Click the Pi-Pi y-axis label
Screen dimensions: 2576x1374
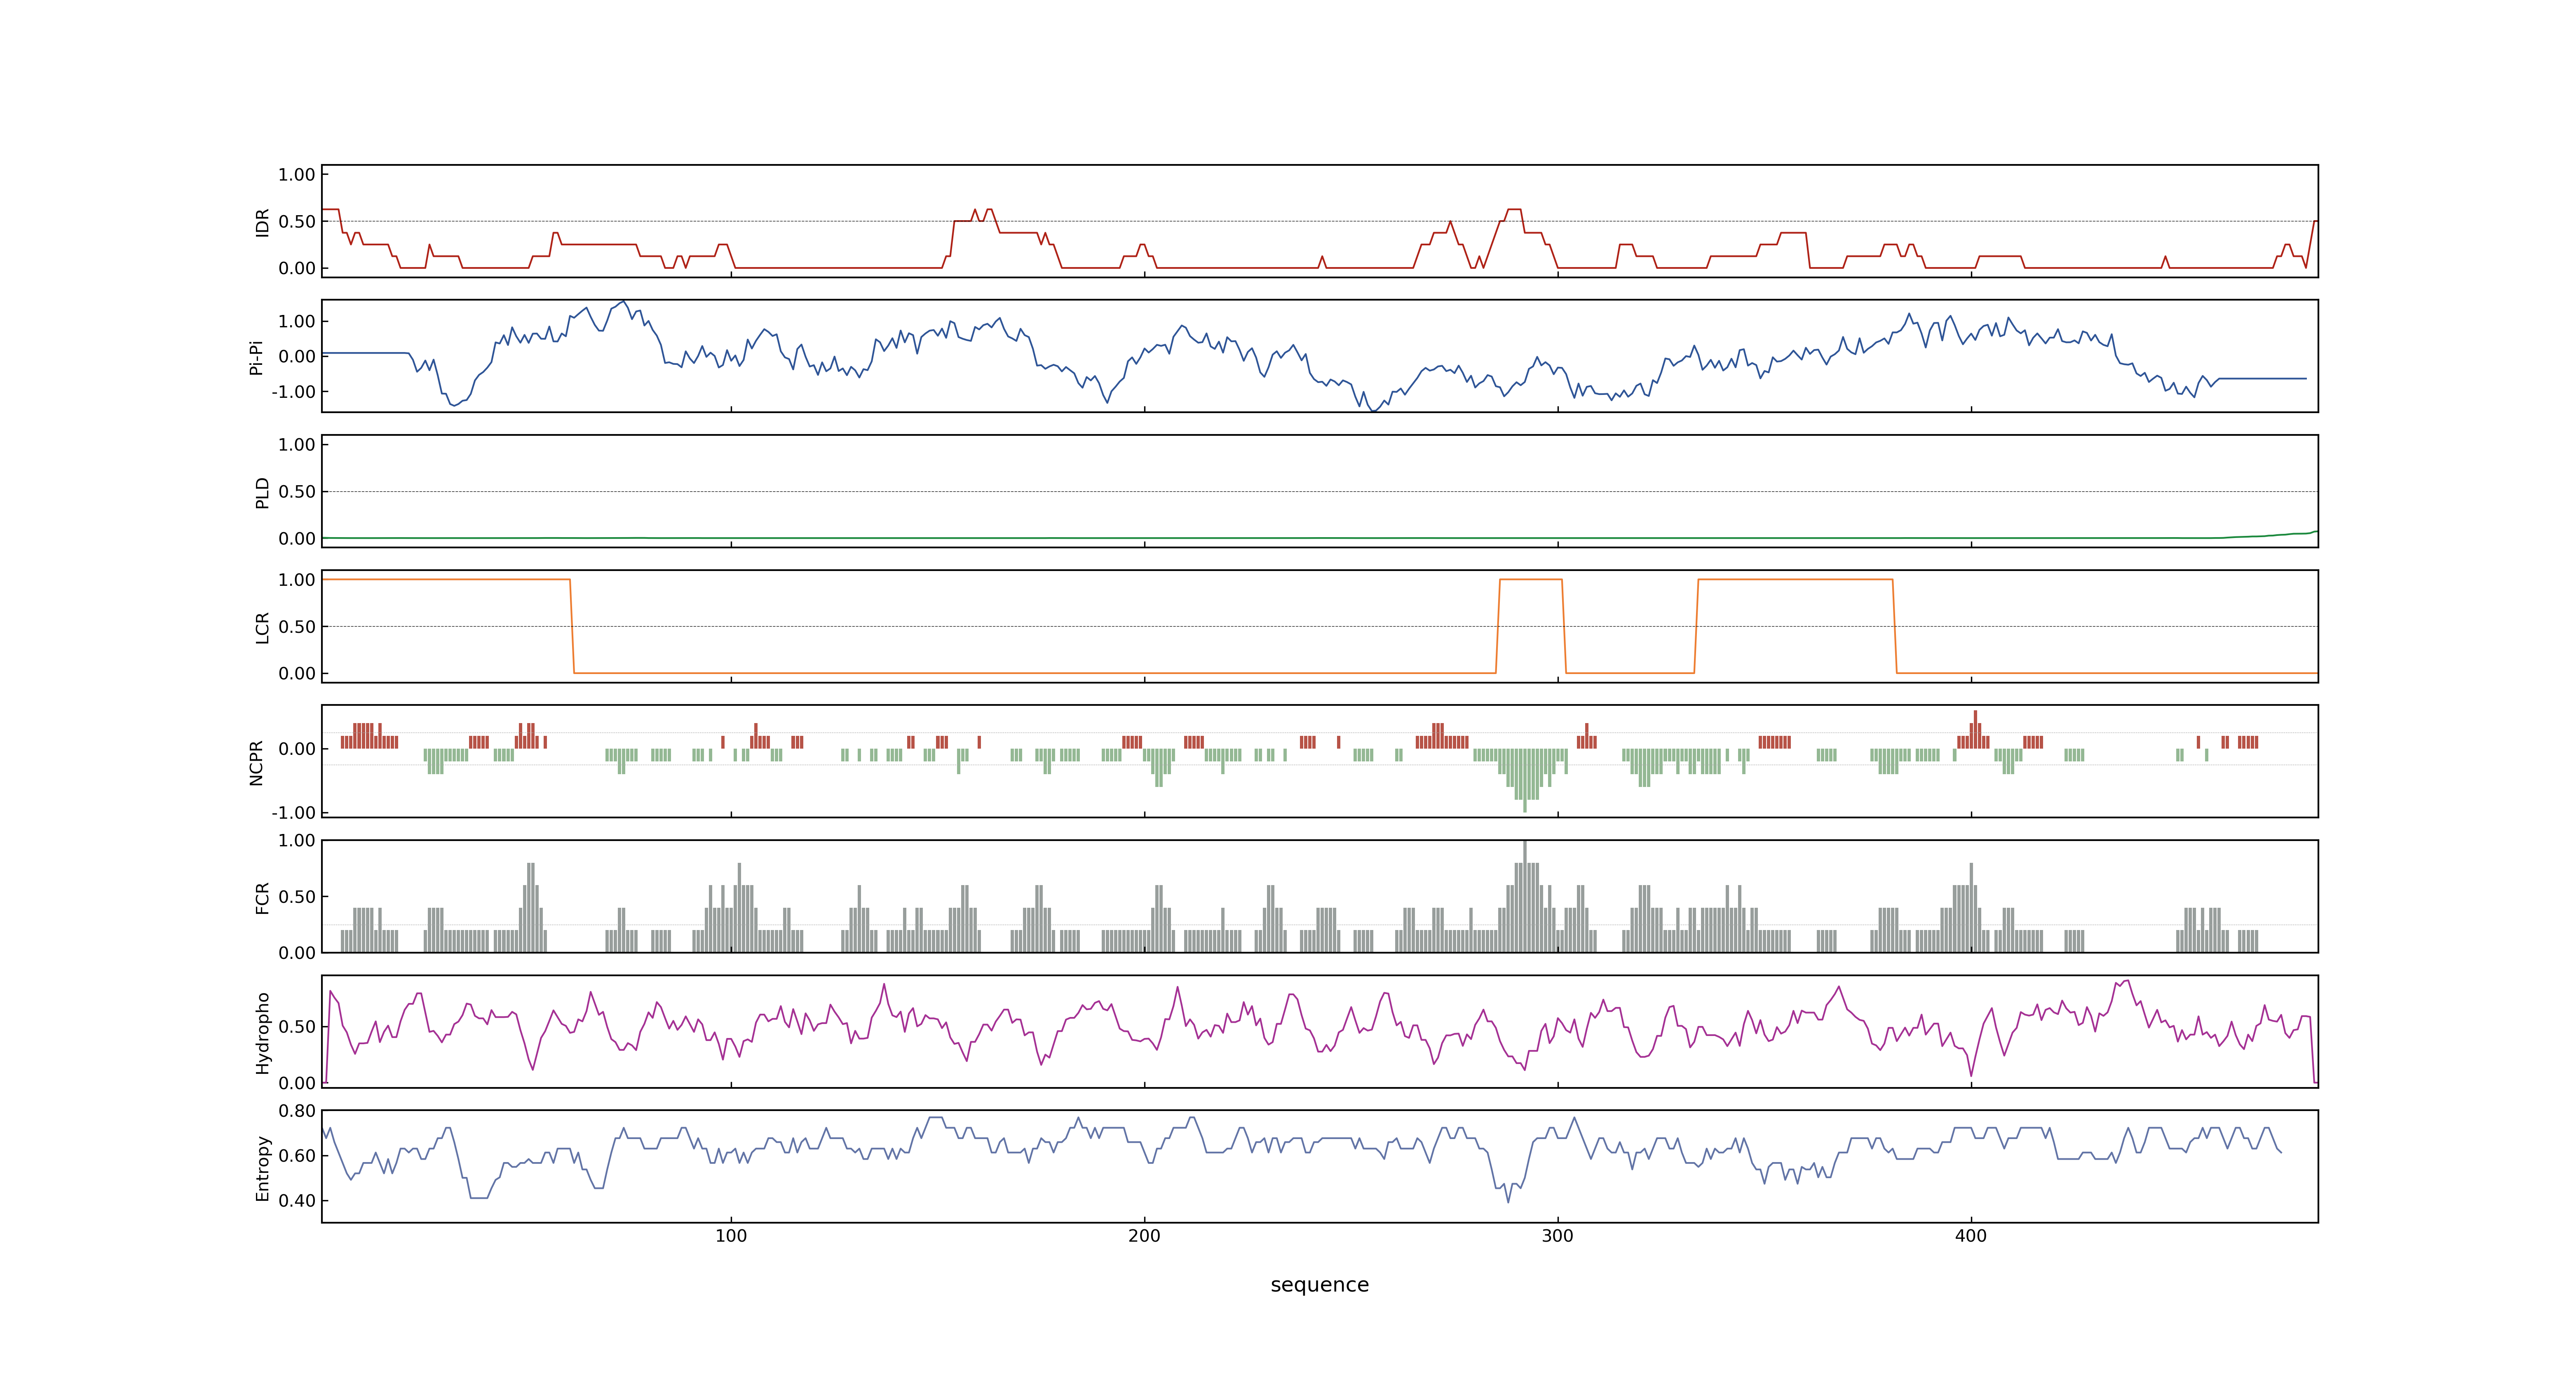pyautogui.click(x=256, y=357)
